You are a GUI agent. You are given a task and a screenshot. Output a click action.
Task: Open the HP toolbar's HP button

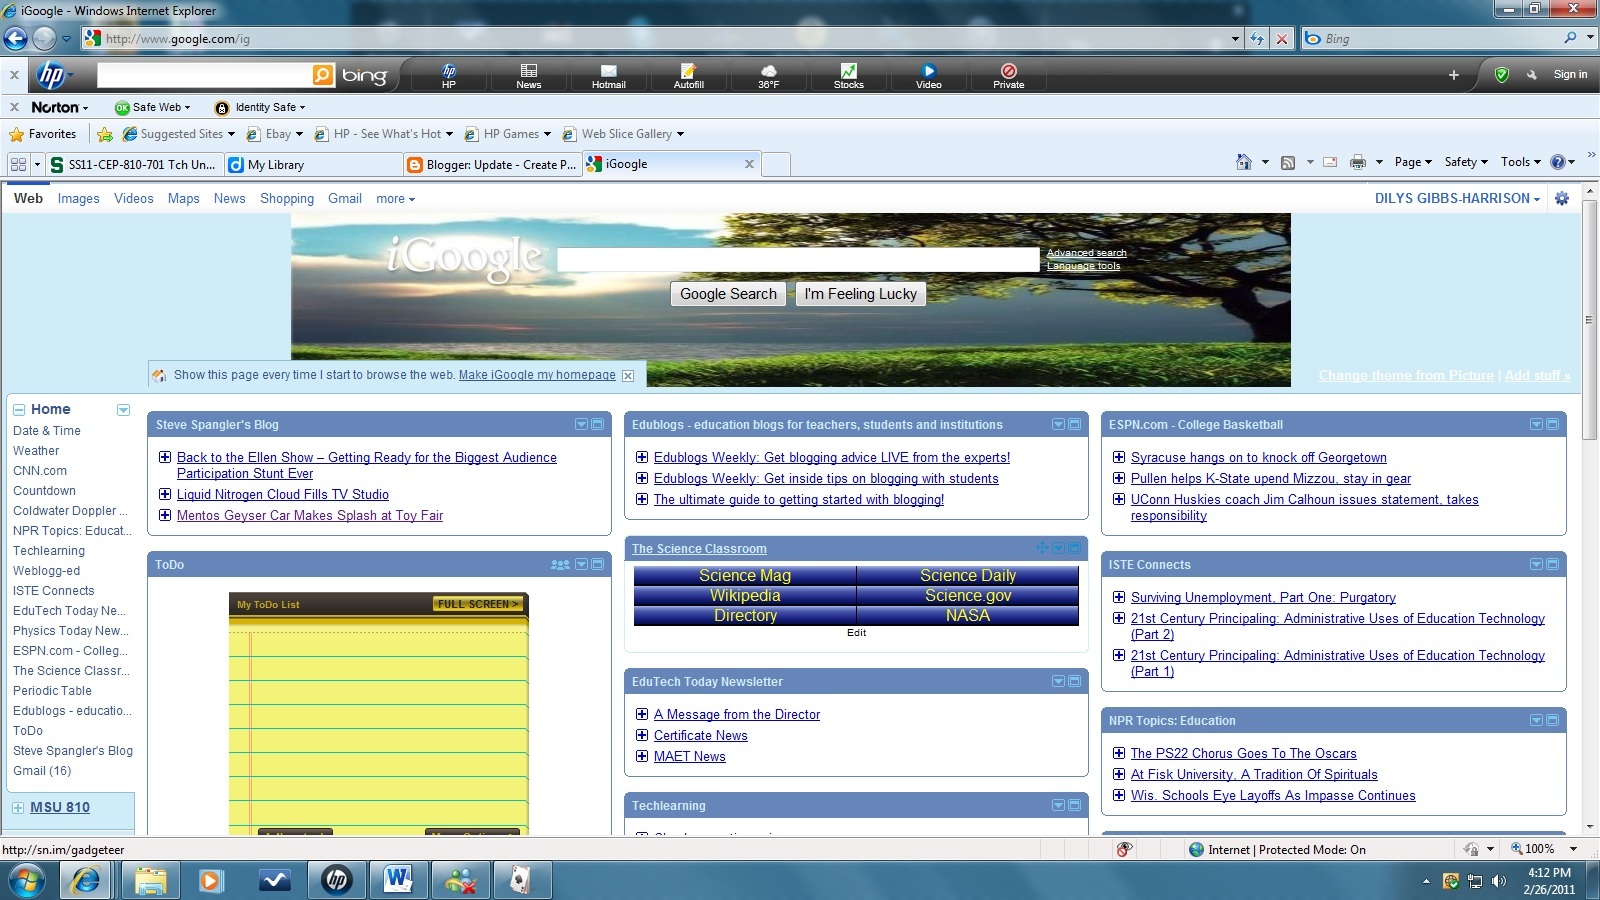pos(449,75)
